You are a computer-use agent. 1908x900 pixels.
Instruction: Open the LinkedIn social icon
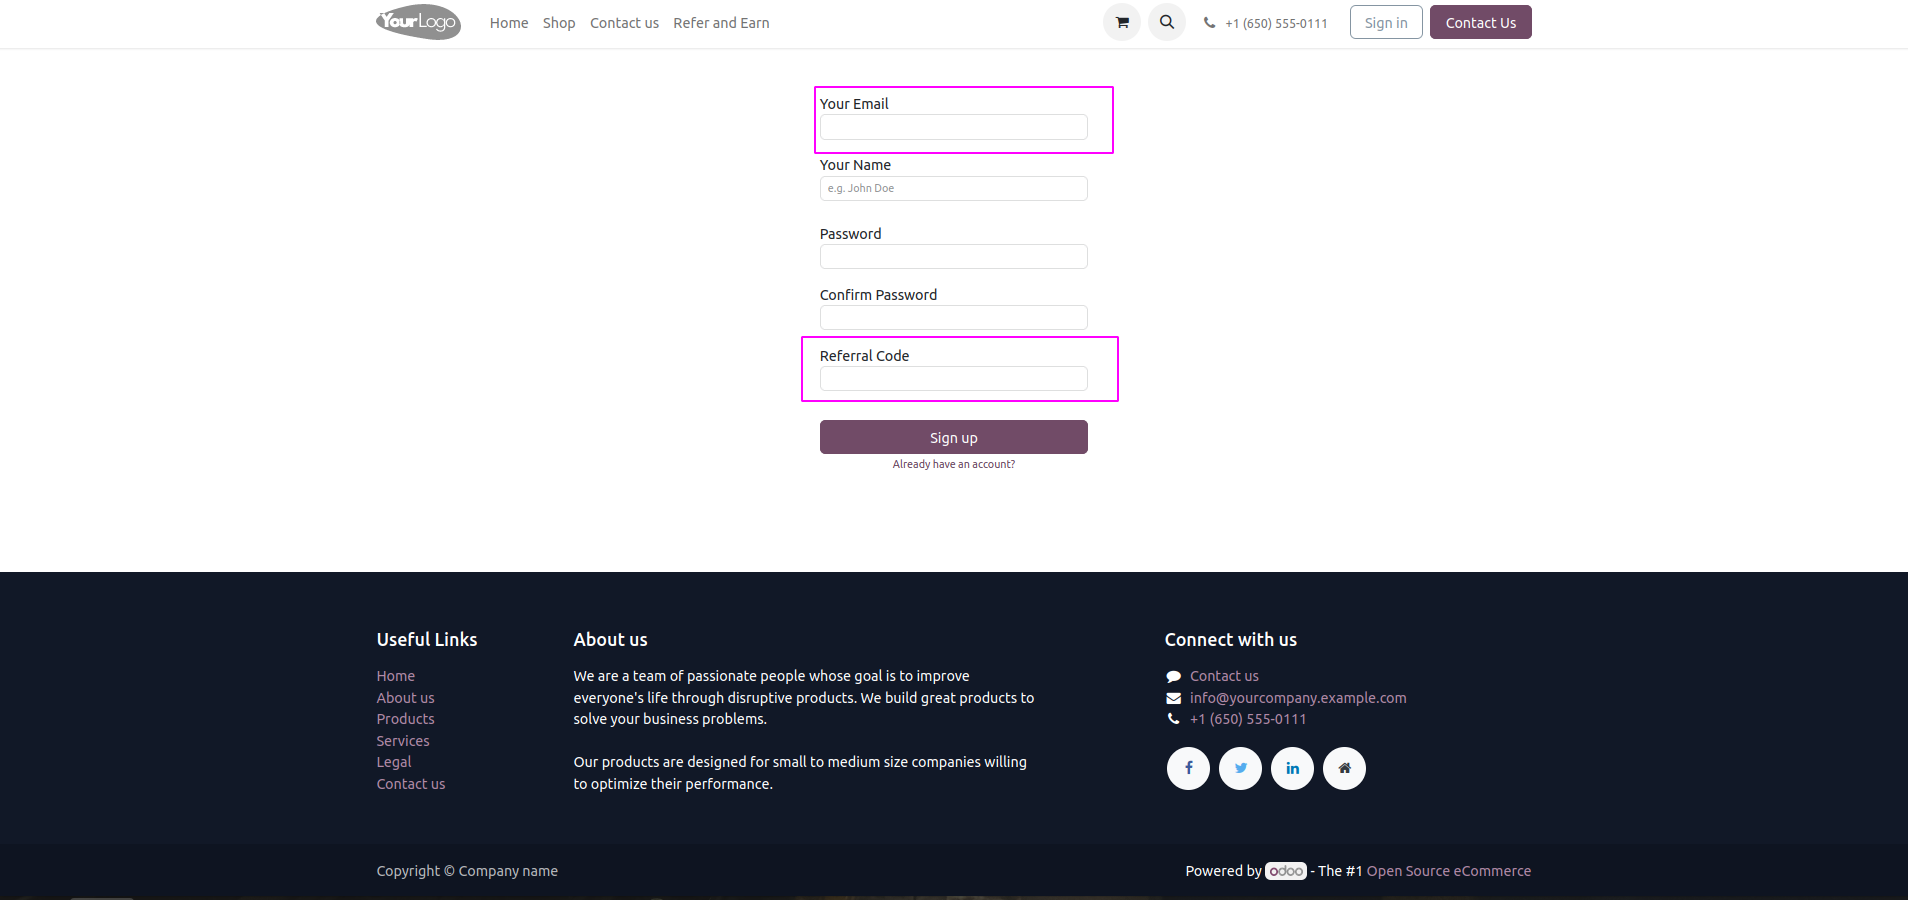(1292, 768)
